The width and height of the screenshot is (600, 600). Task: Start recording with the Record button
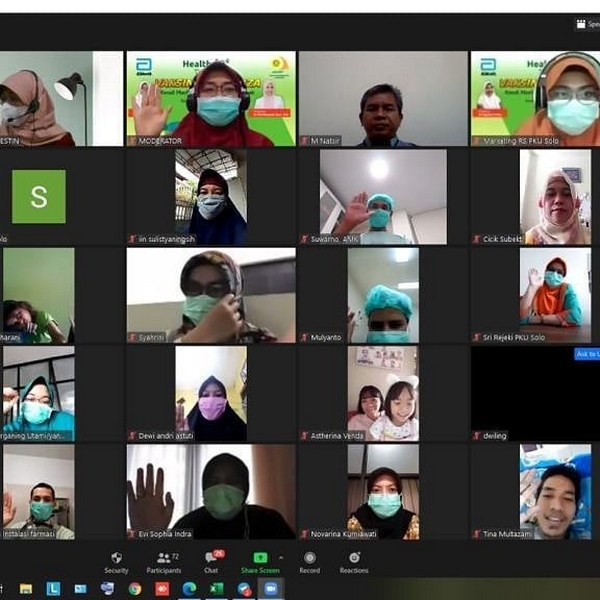tap(310, 560)
